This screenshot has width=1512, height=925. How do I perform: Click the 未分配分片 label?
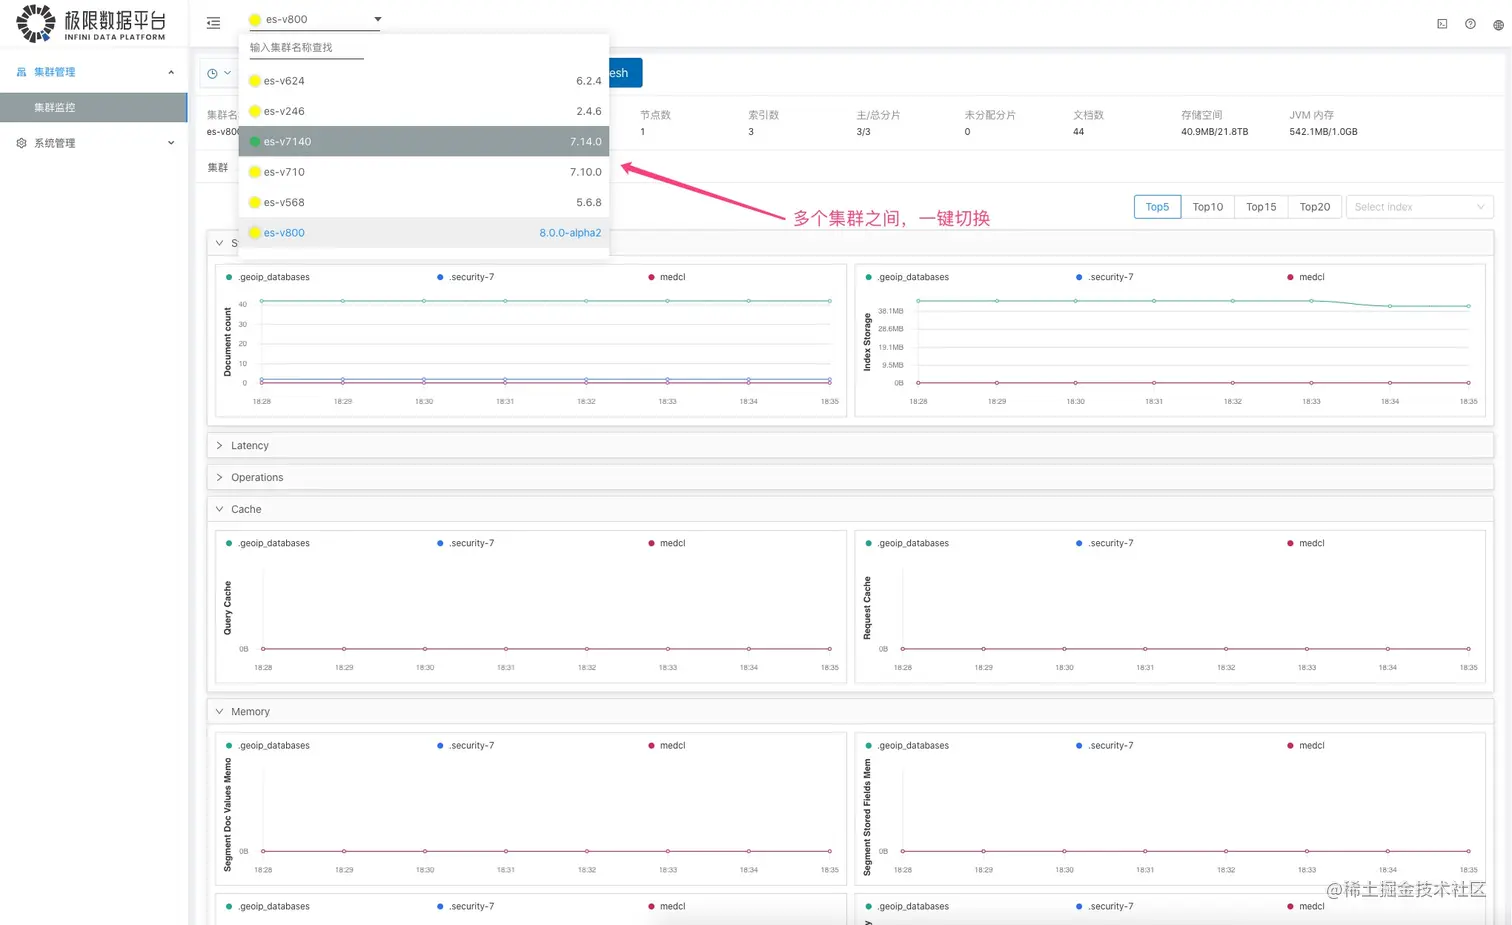click(x=990, y=115)
